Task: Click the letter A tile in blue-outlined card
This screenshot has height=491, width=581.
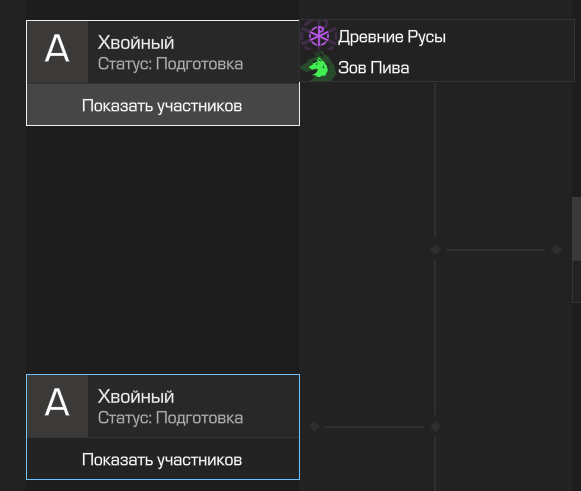Action: pyautogui.click(x=57, y=407)
